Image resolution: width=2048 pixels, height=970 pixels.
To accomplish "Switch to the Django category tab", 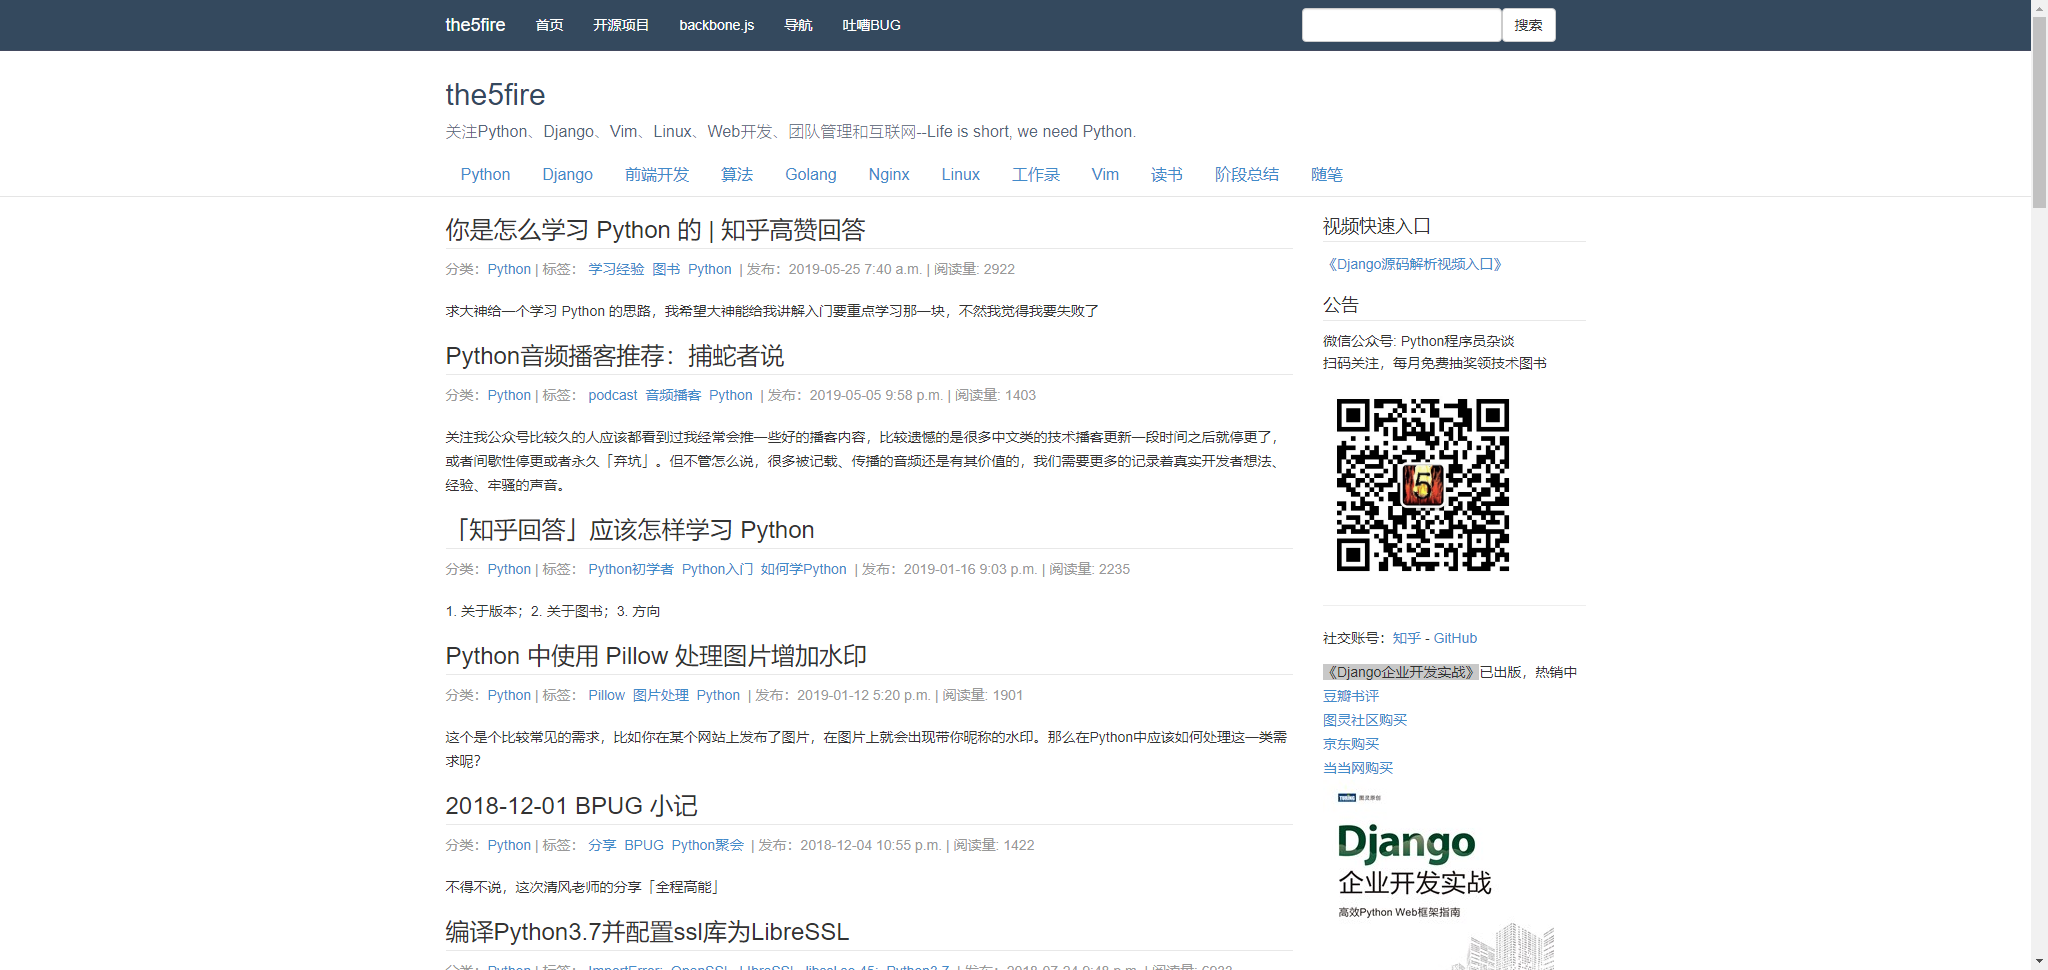I will (566, 174).
